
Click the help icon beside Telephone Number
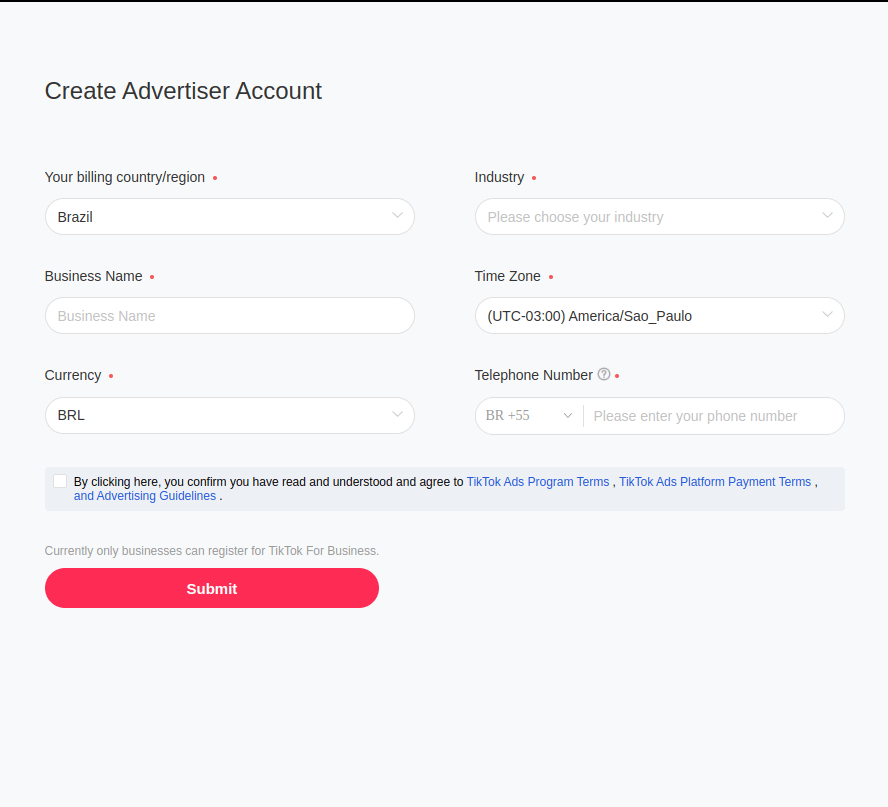coord(604,375)
